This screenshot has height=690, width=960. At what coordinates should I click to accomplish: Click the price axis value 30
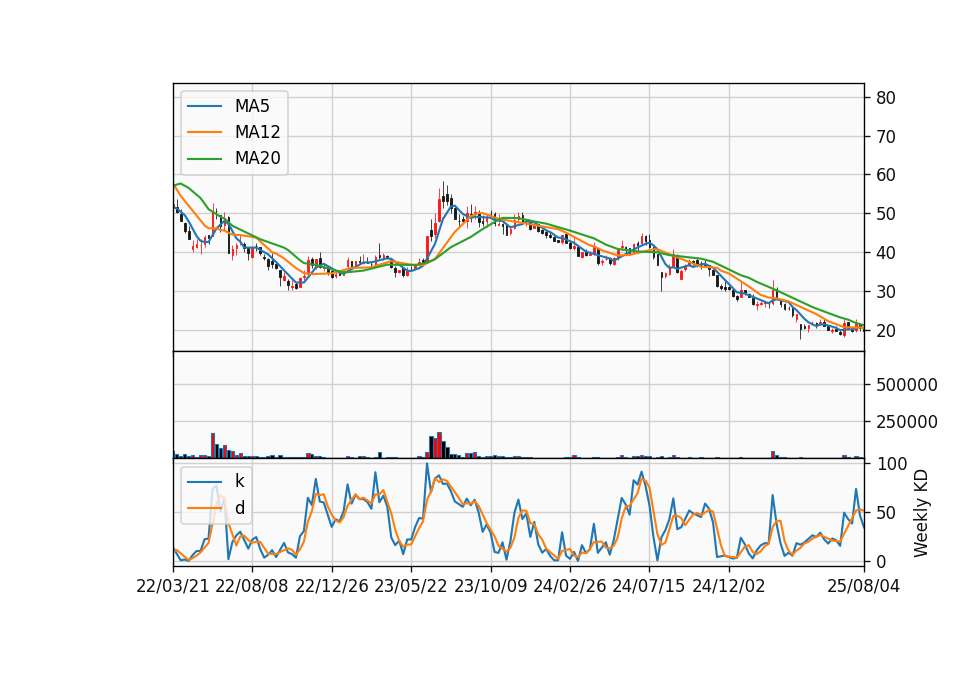click(x=886, y=292)
